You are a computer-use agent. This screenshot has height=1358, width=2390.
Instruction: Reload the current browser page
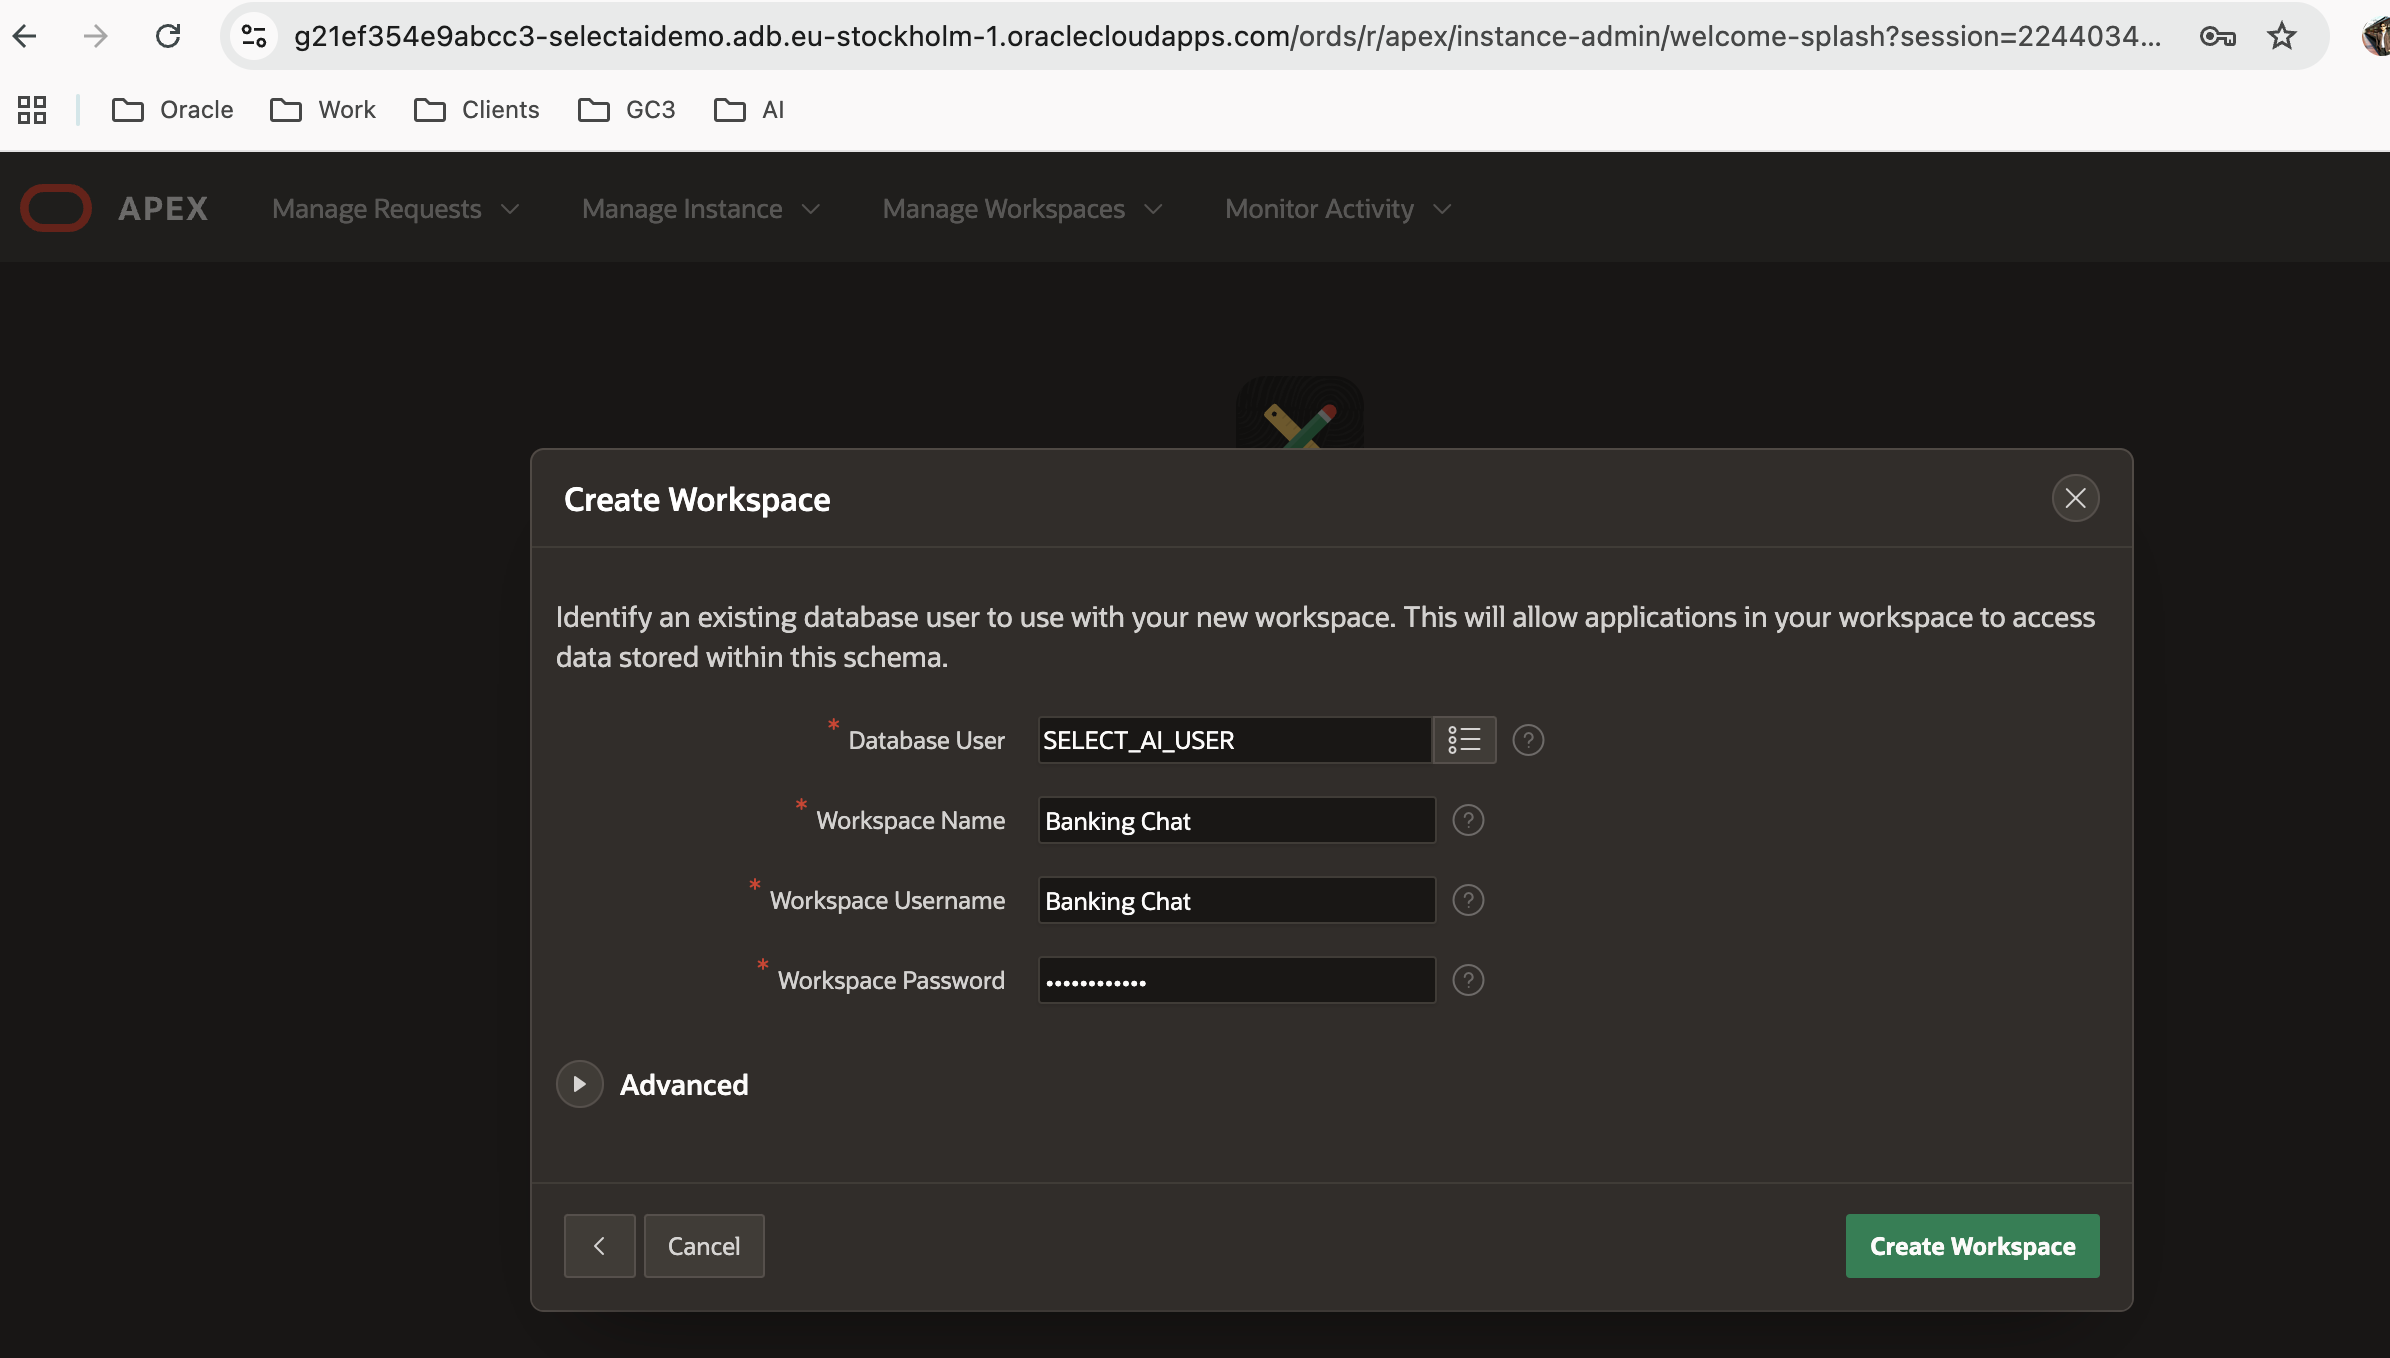coord(168,37)
